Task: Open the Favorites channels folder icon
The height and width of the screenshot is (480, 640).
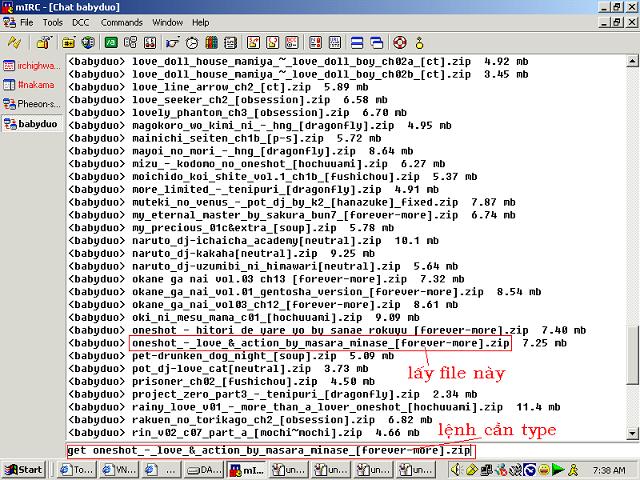Action: coord(69,42)
